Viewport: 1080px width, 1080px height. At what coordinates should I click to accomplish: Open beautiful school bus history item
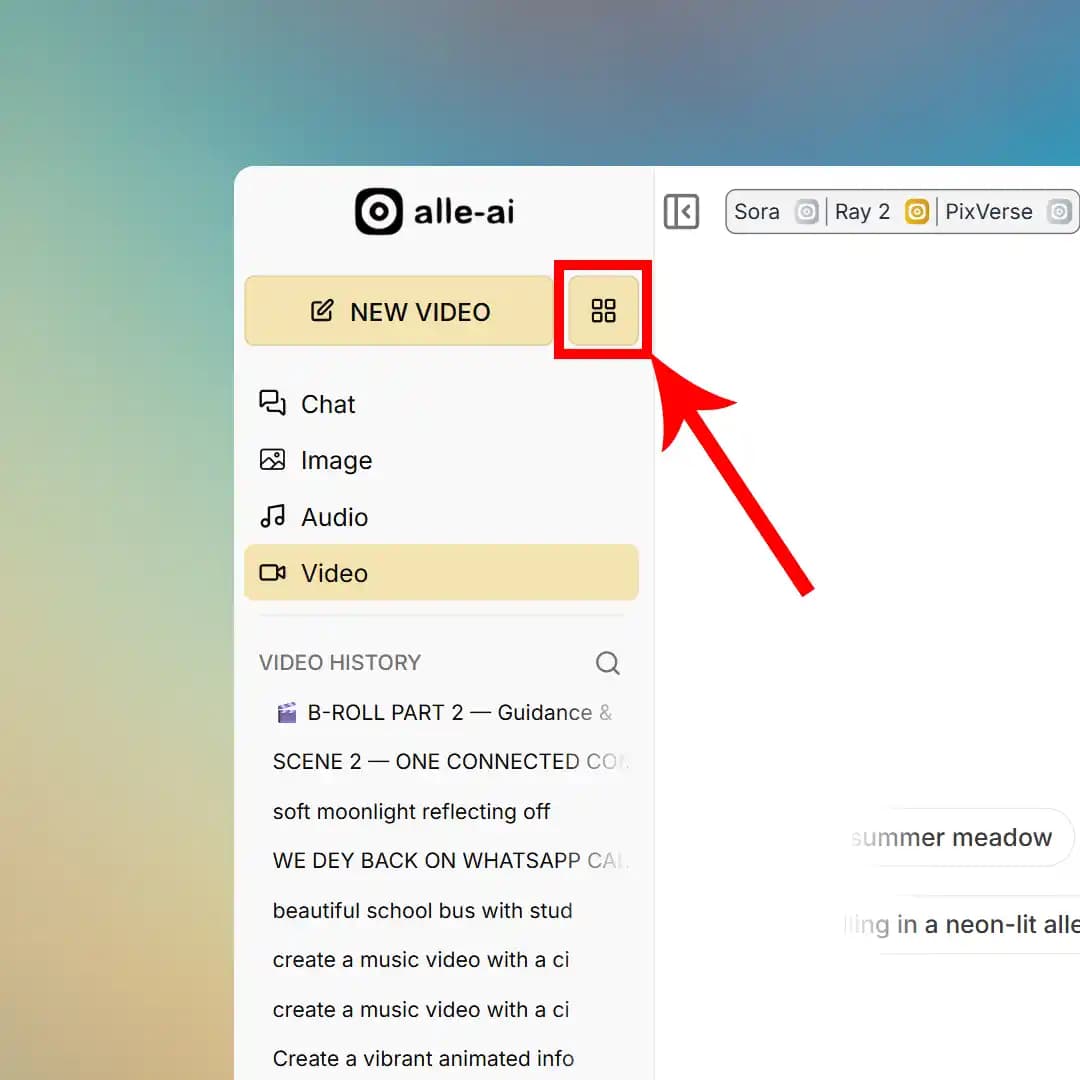(x=422, y=911)
